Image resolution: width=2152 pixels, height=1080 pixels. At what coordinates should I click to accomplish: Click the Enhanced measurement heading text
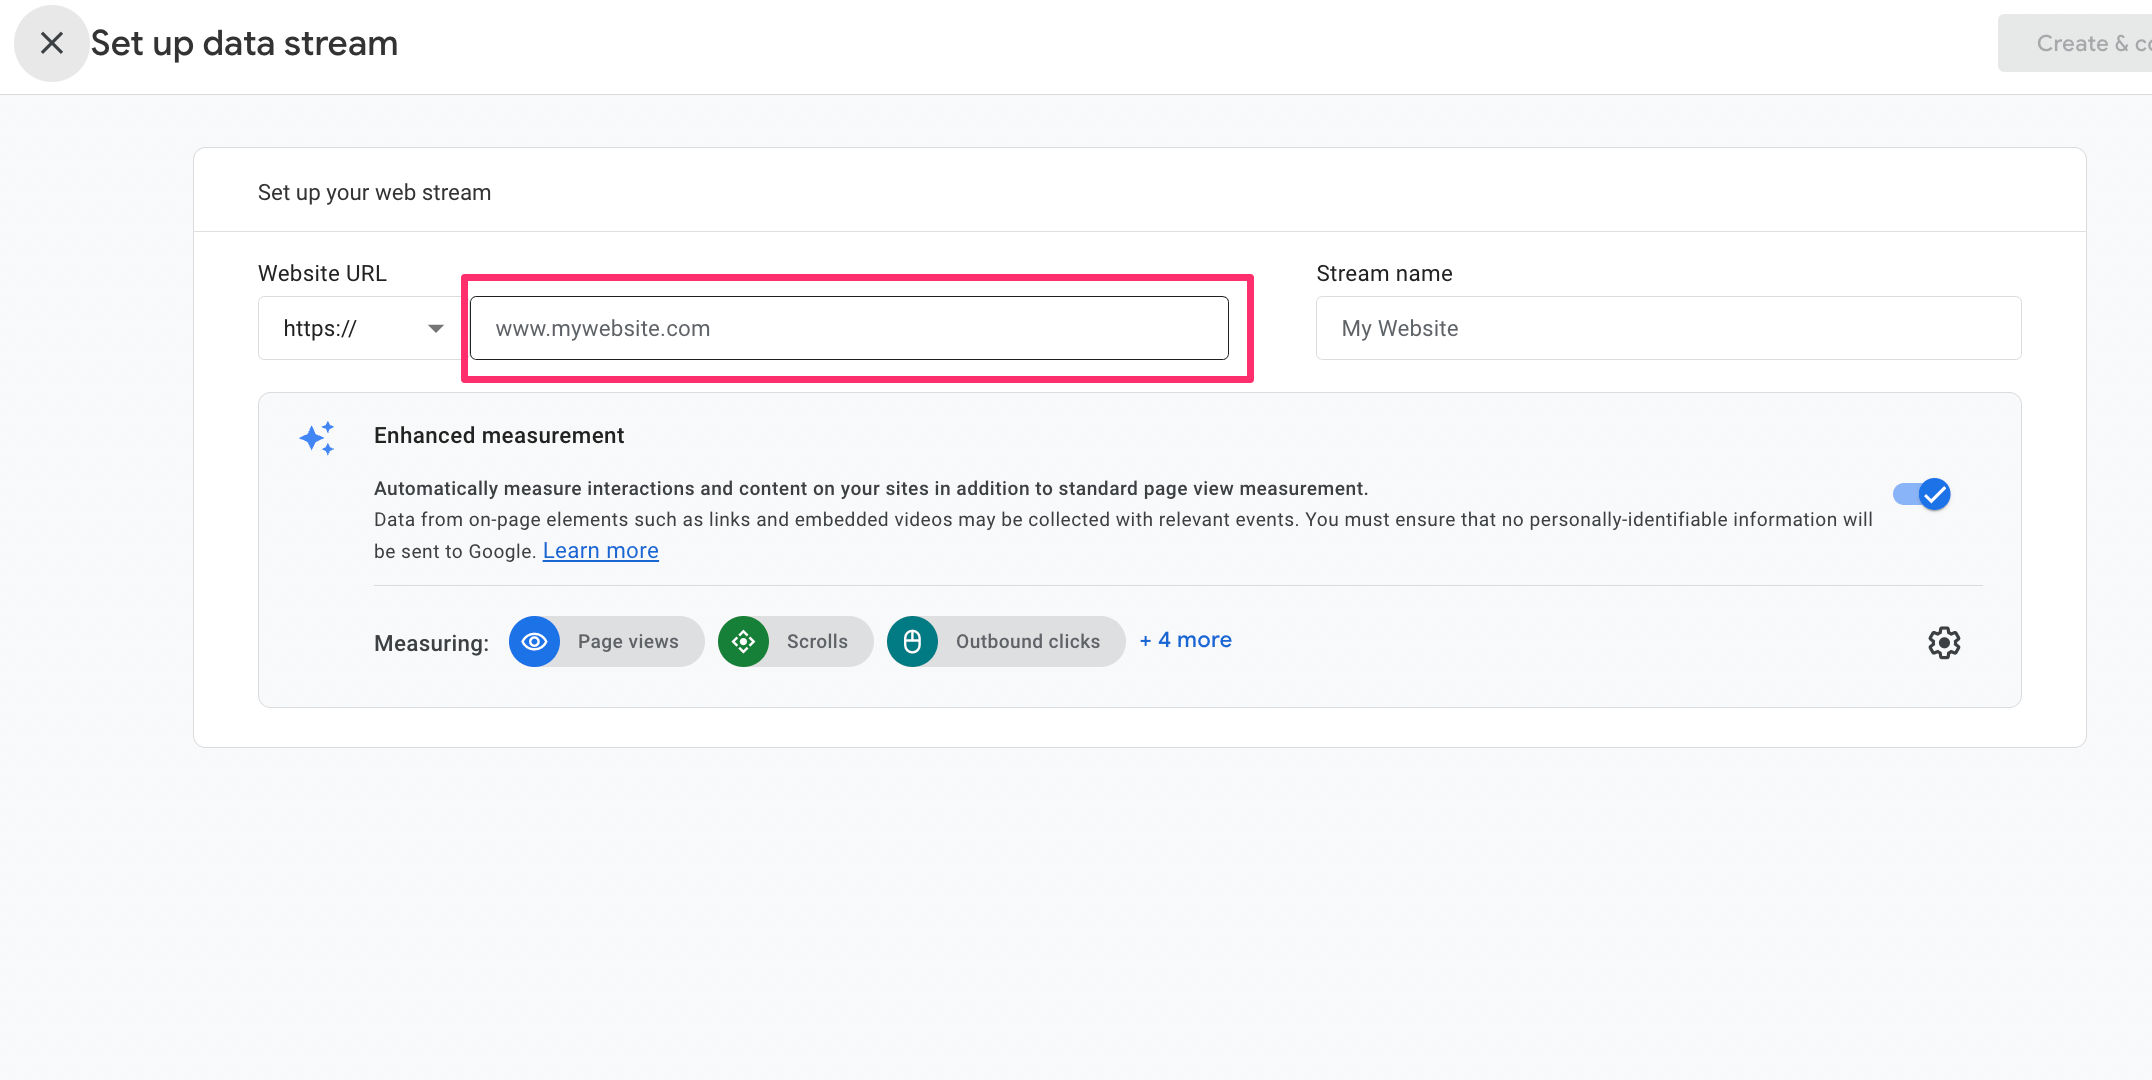click(498, 436)
